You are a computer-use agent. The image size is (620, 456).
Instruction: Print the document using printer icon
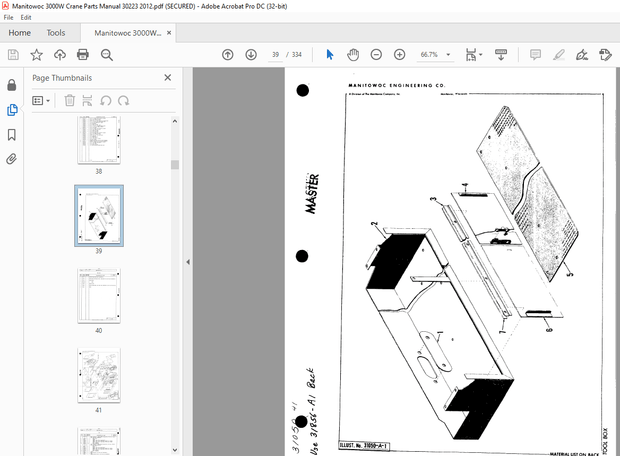[84, 55]
